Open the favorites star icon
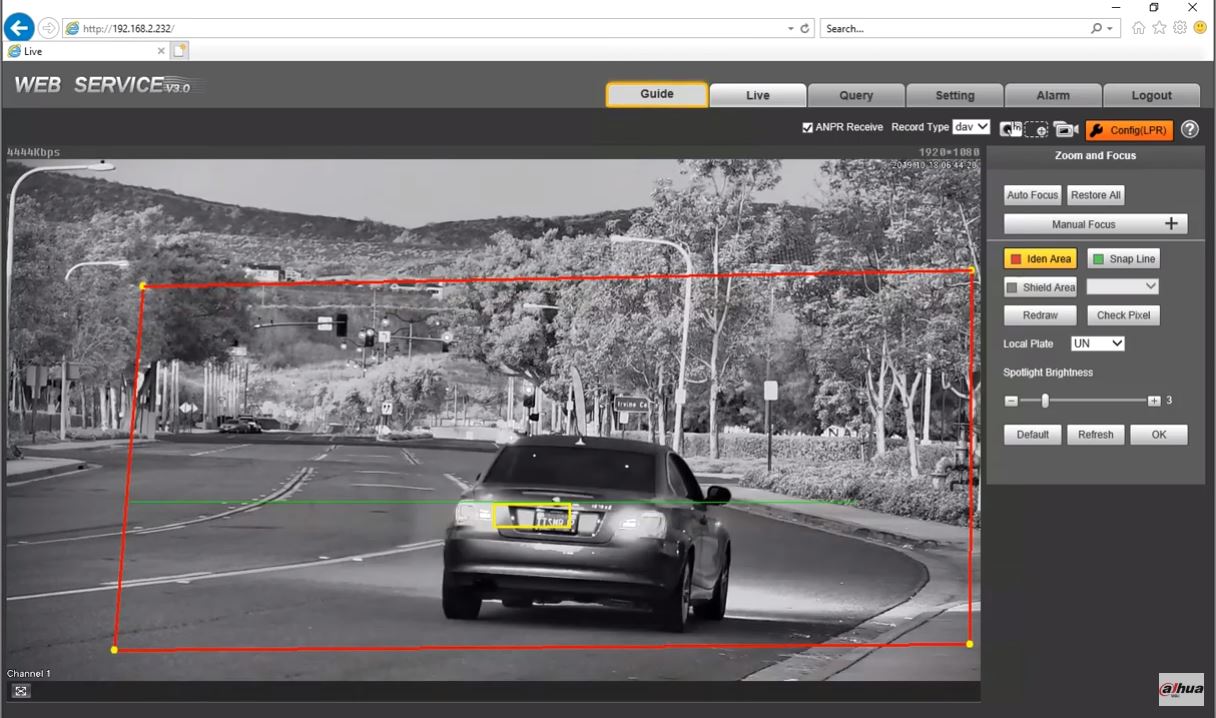The image size is (1216, 718). [x=1160, y=28]
